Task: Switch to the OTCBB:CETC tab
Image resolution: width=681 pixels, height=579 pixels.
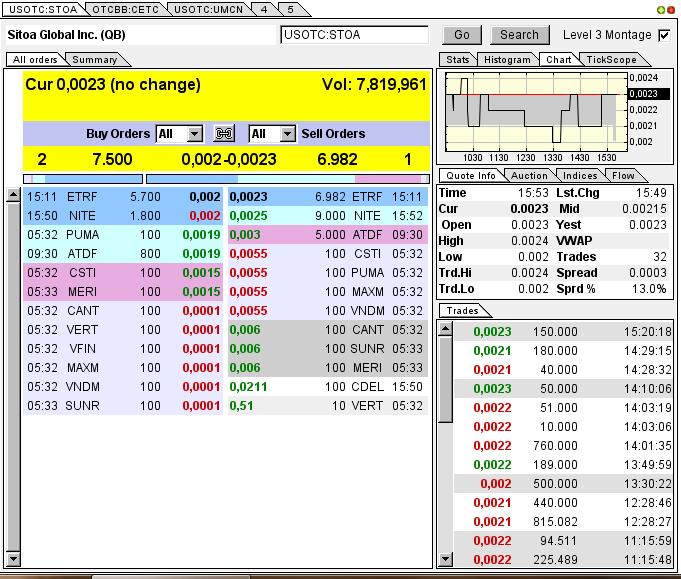Action: tap(124, 8)
